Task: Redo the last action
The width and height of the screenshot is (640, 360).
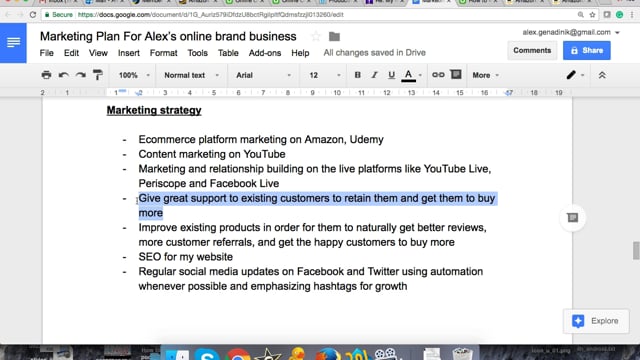Action: point(80,75)
